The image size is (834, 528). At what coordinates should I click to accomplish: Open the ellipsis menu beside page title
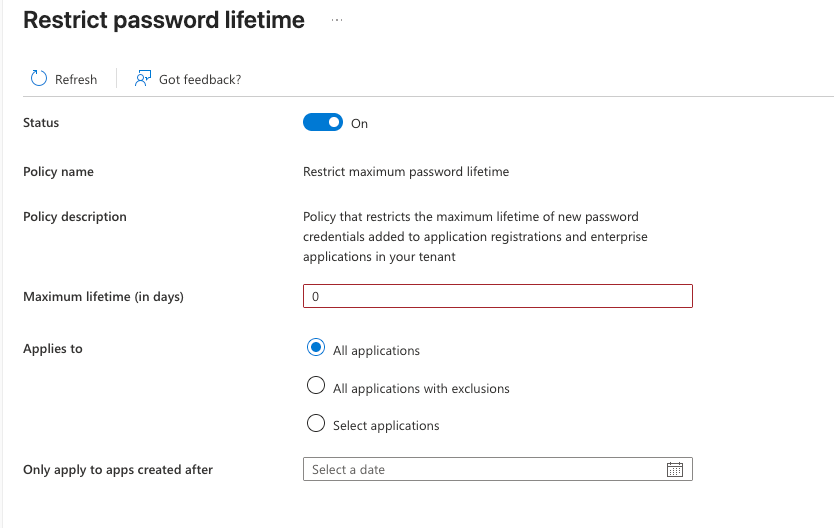click(337, 20)
